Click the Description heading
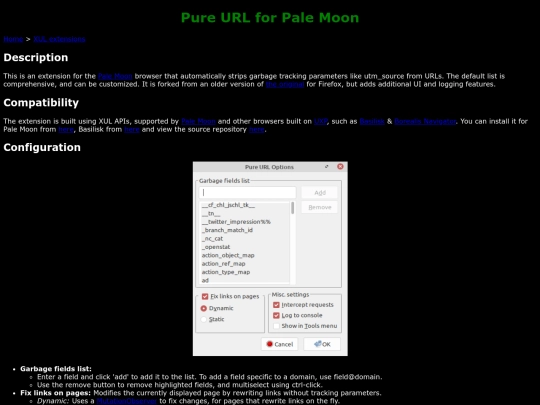540x405 pixels. tap(36, 58)
